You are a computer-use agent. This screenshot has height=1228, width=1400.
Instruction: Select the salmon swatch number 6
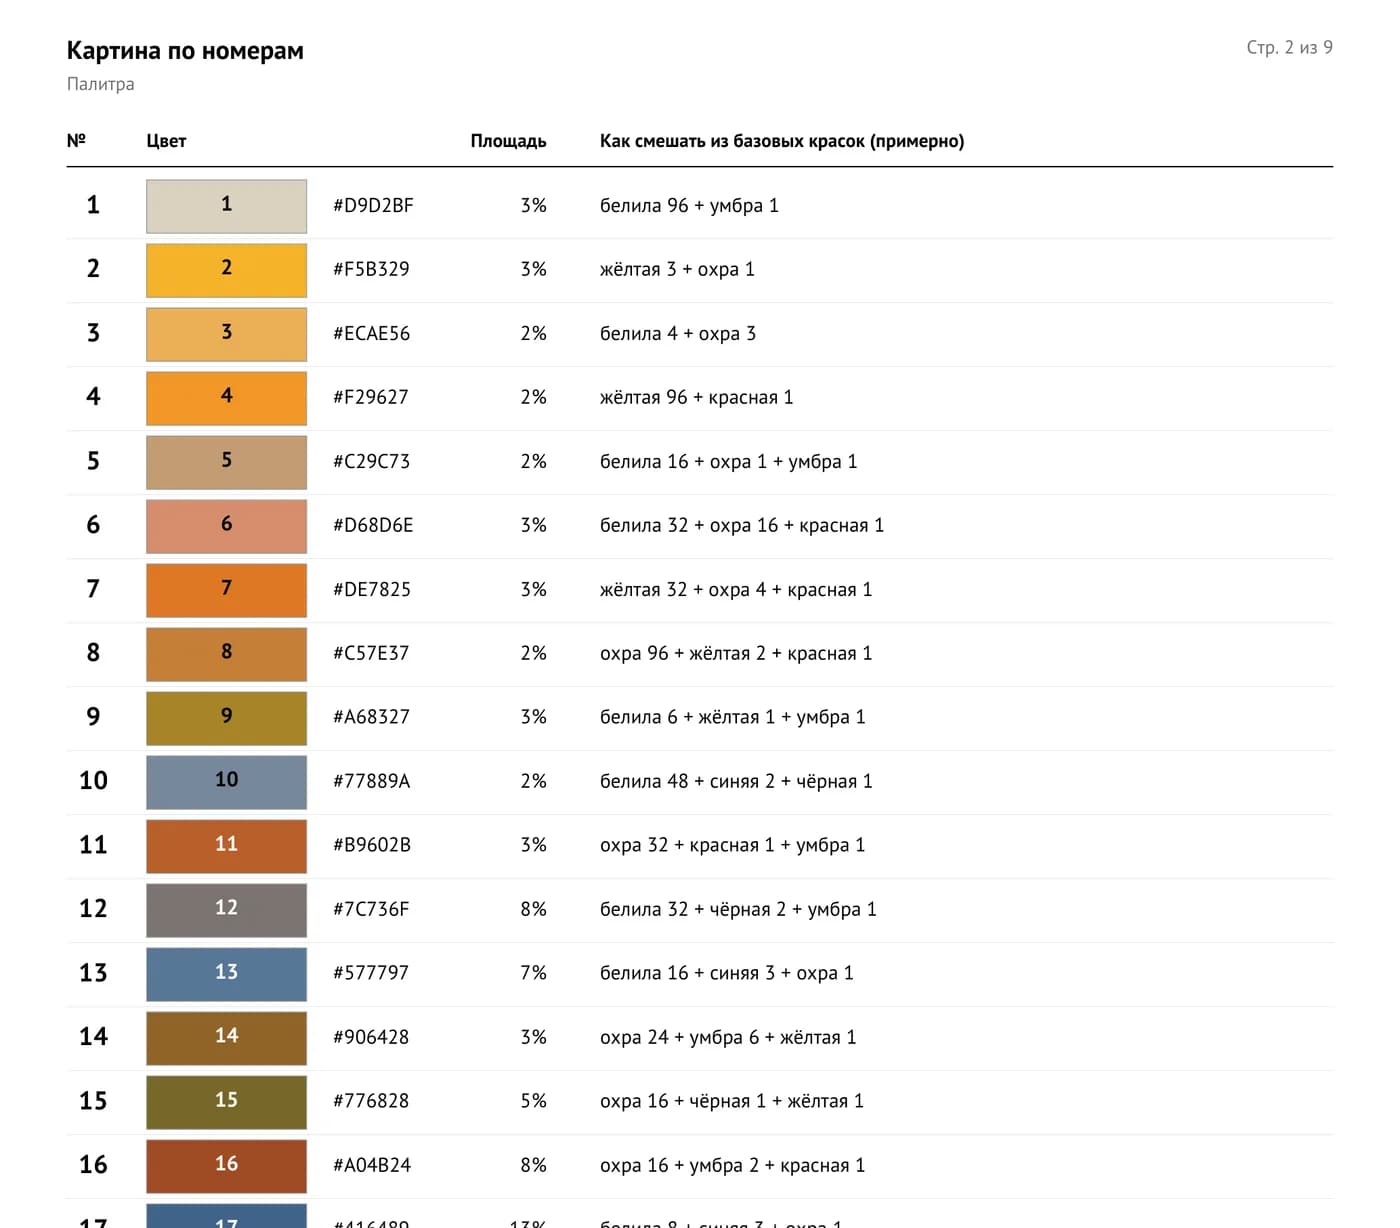pyautogui.click(x=226, y=526)
